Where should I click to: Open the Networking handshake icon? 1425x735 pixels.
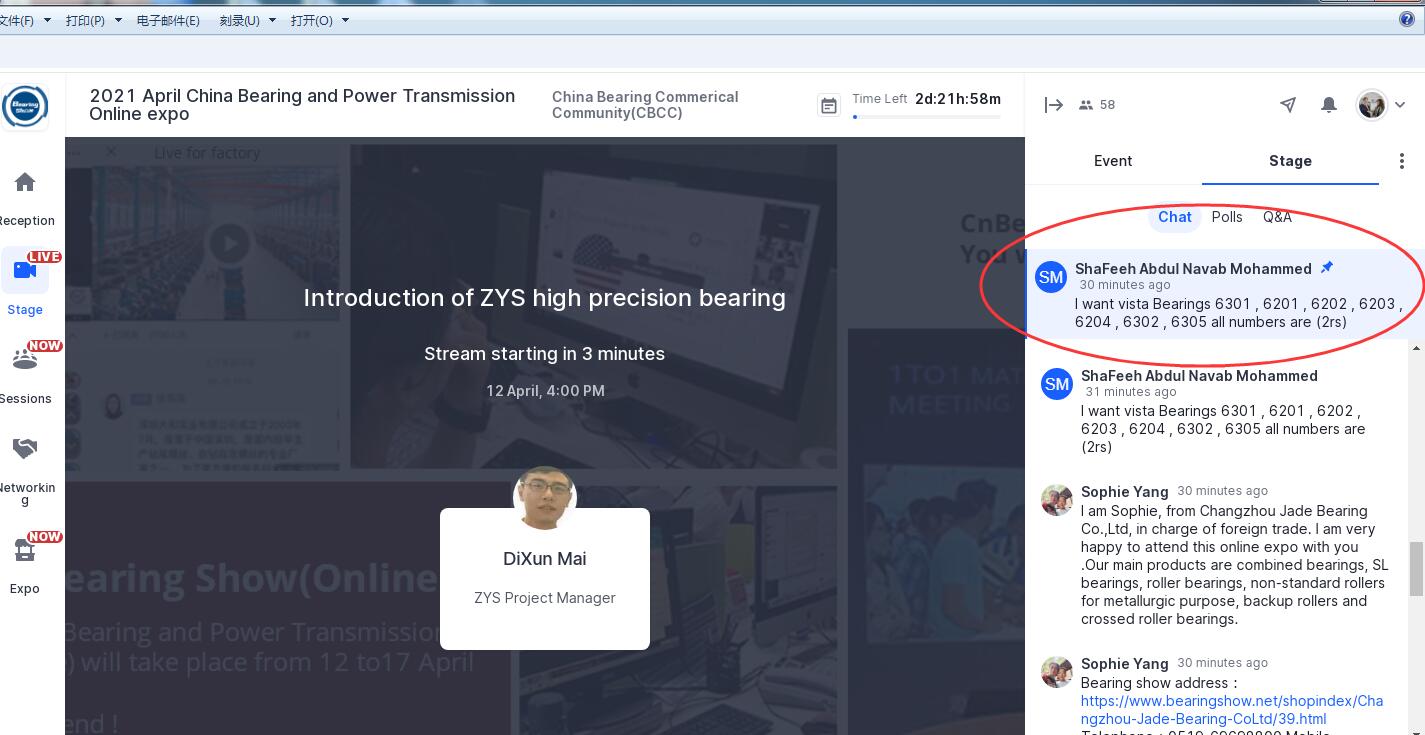[x=25, y=448]
